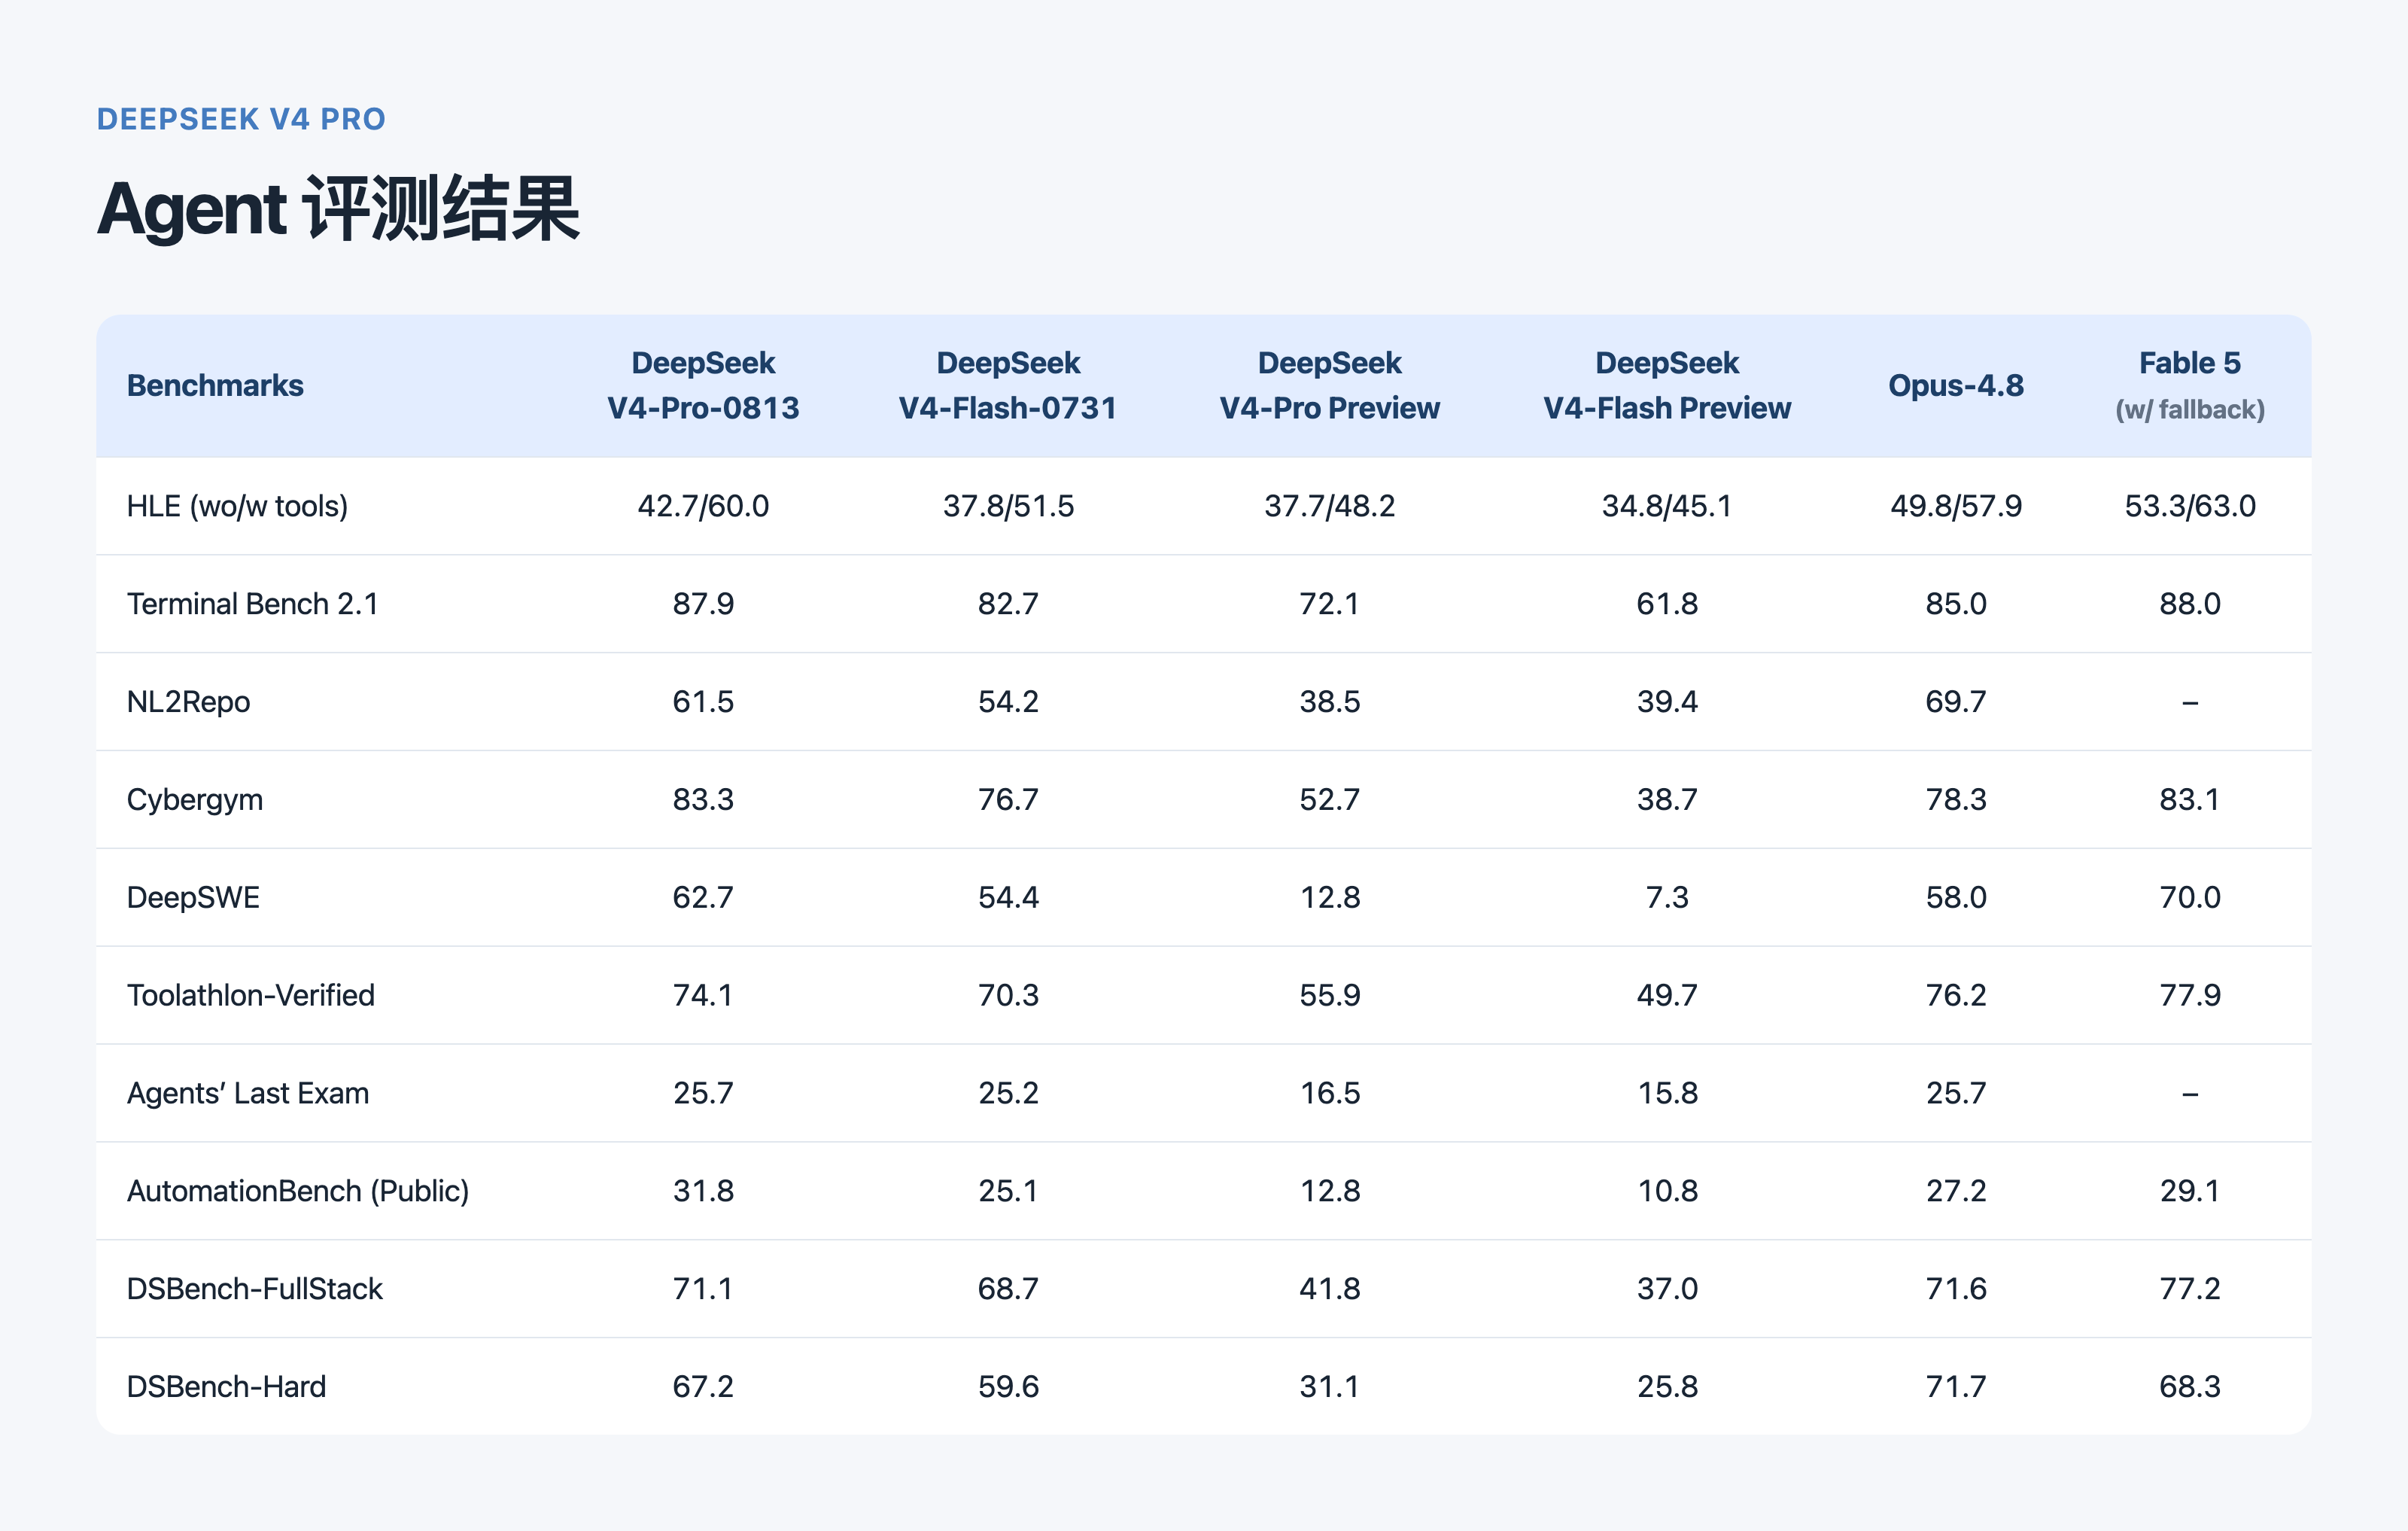
Task: Select the DeepSWE value "62.7"
Action: pyautogui.click(x=703, y=897)
